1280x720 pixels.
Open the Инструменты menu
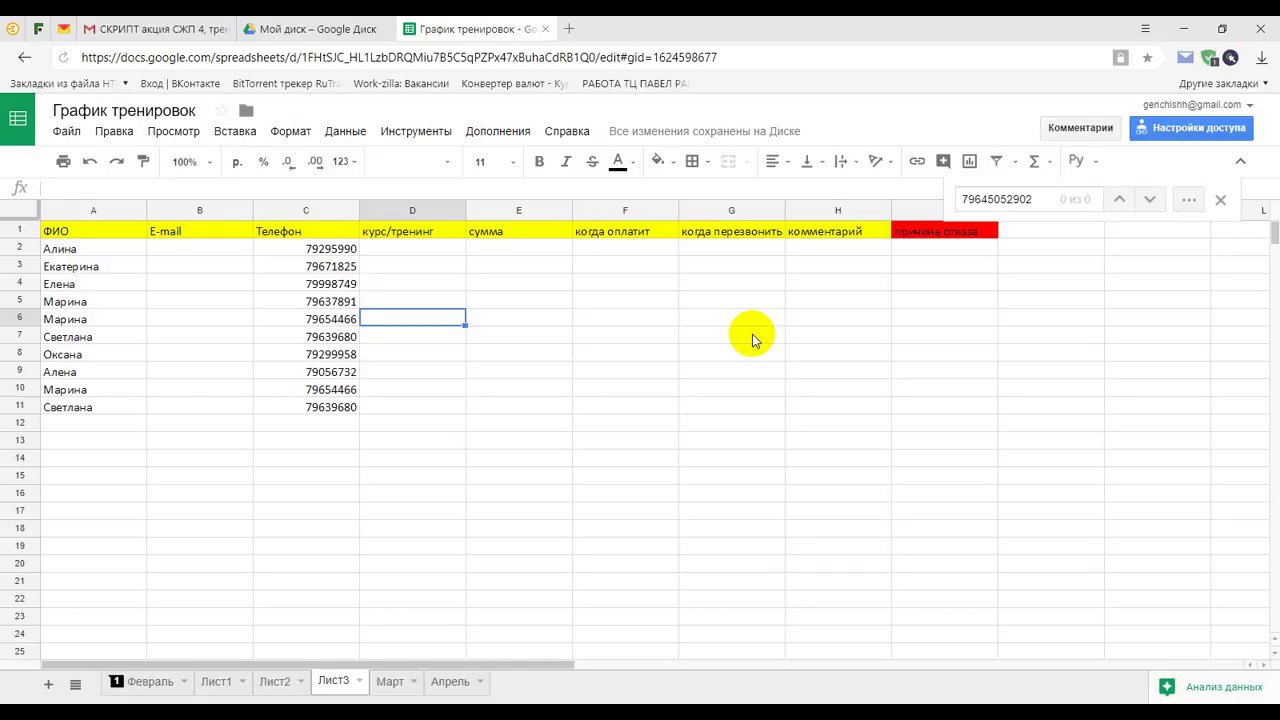[416, 131]
